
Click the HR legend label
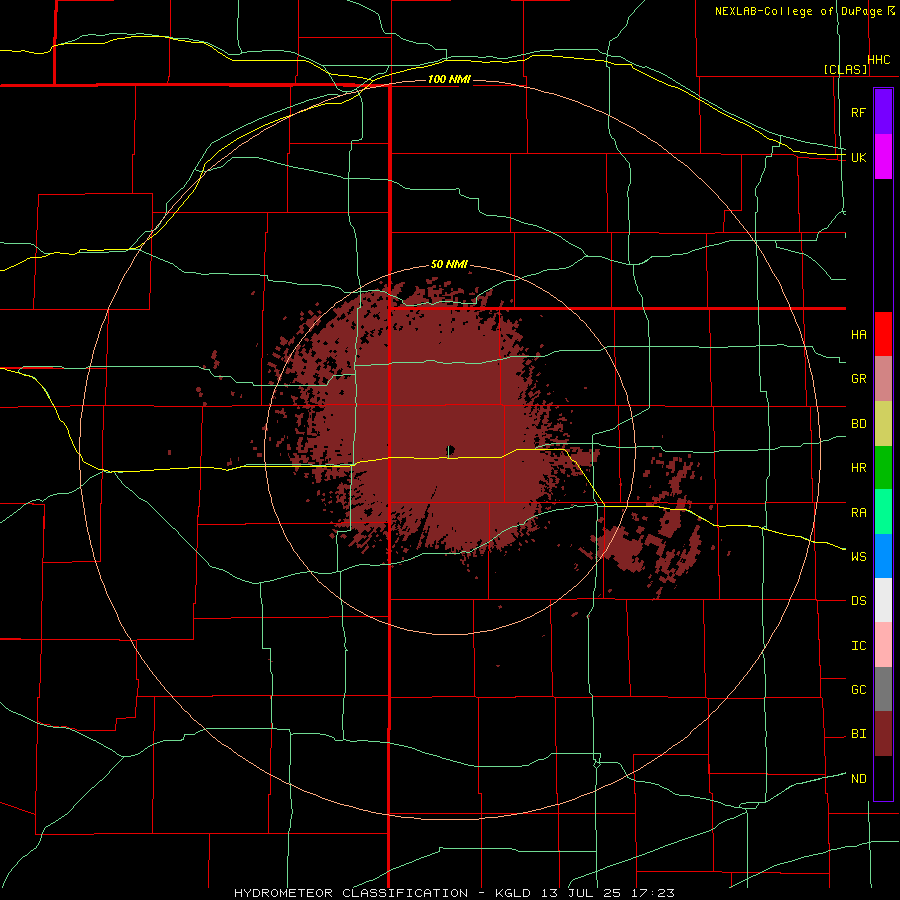click(859, 468)
